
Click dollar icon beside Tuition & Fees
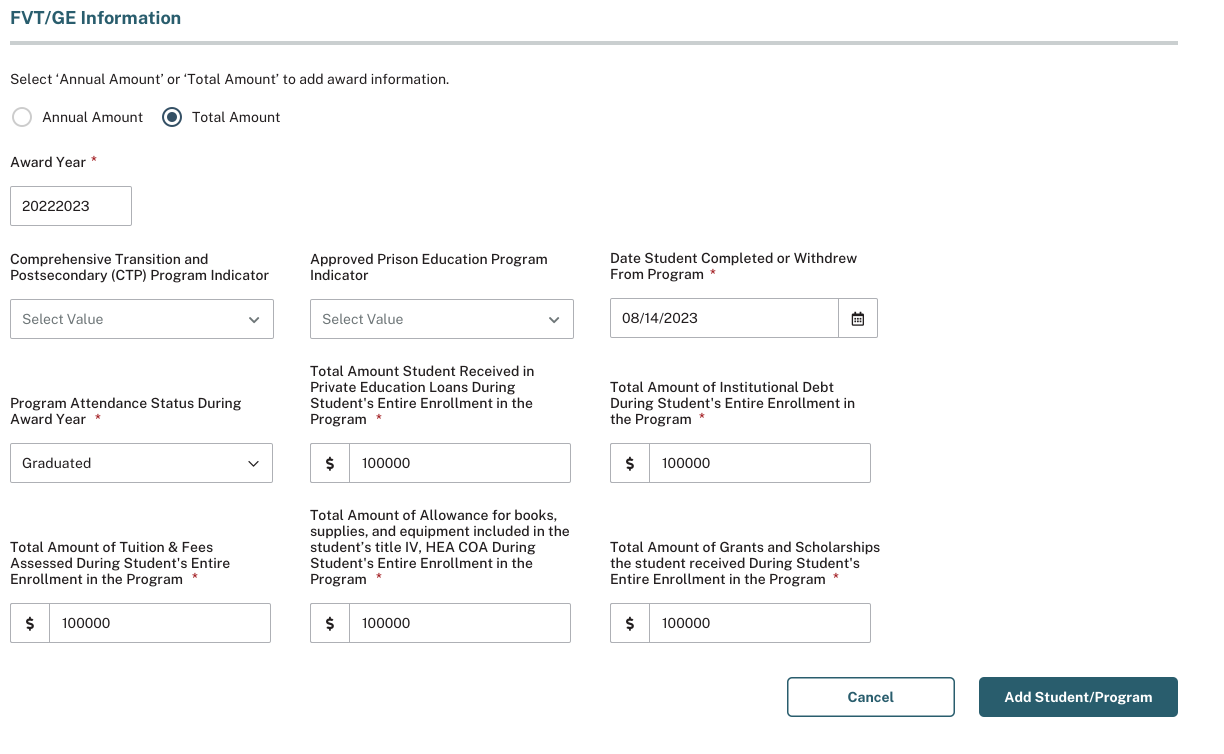pyautogui.click(x=30, y=623)
